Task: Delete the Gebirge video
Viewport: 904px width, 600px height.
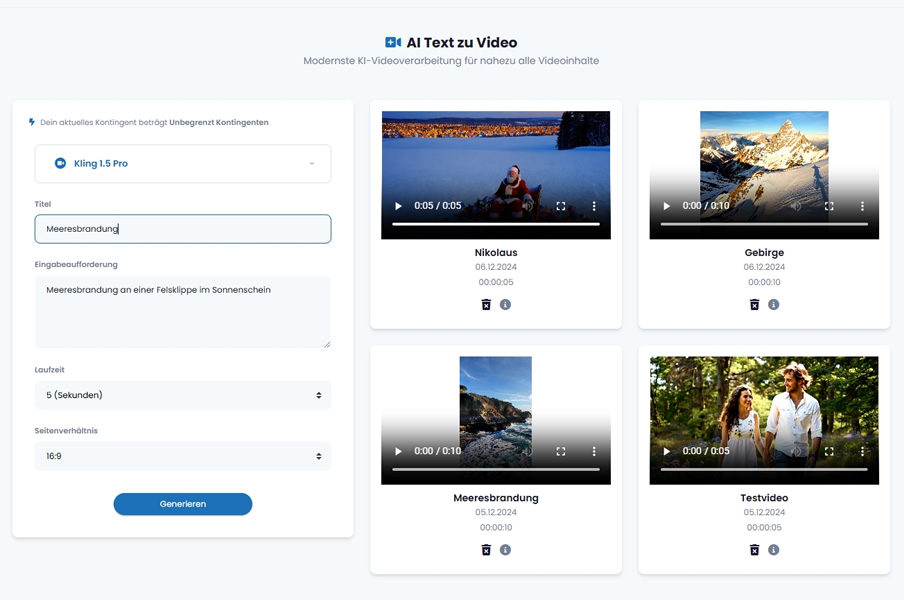Action: (754, 304)
